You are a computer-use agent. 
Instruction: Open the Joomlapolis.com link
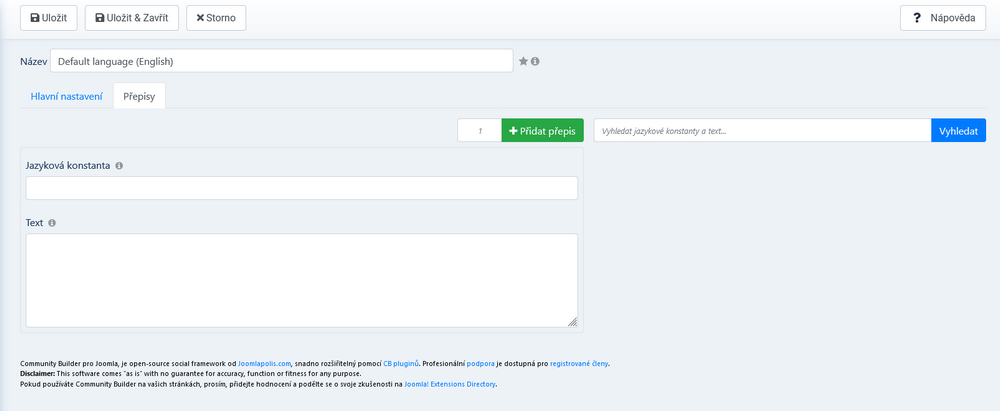click(x=264, y=363)
